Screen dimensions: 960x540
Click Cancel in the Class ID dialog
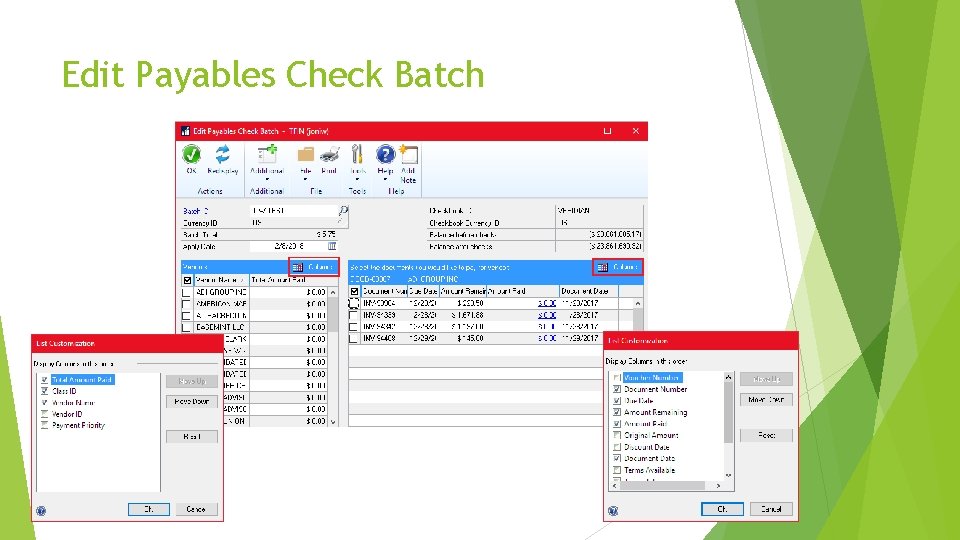[196, 509]
